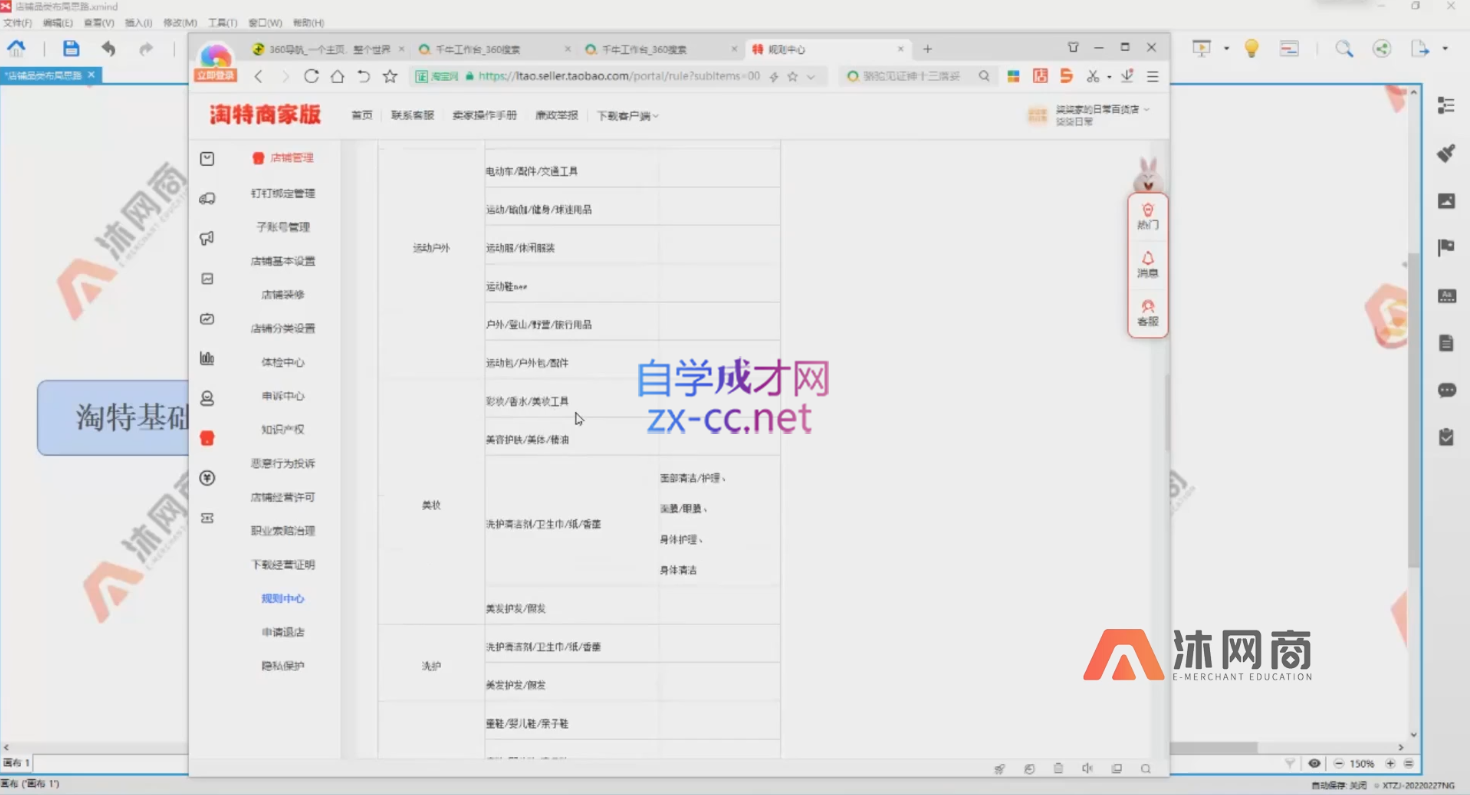Expand address bar chevron dropdown

811,76
